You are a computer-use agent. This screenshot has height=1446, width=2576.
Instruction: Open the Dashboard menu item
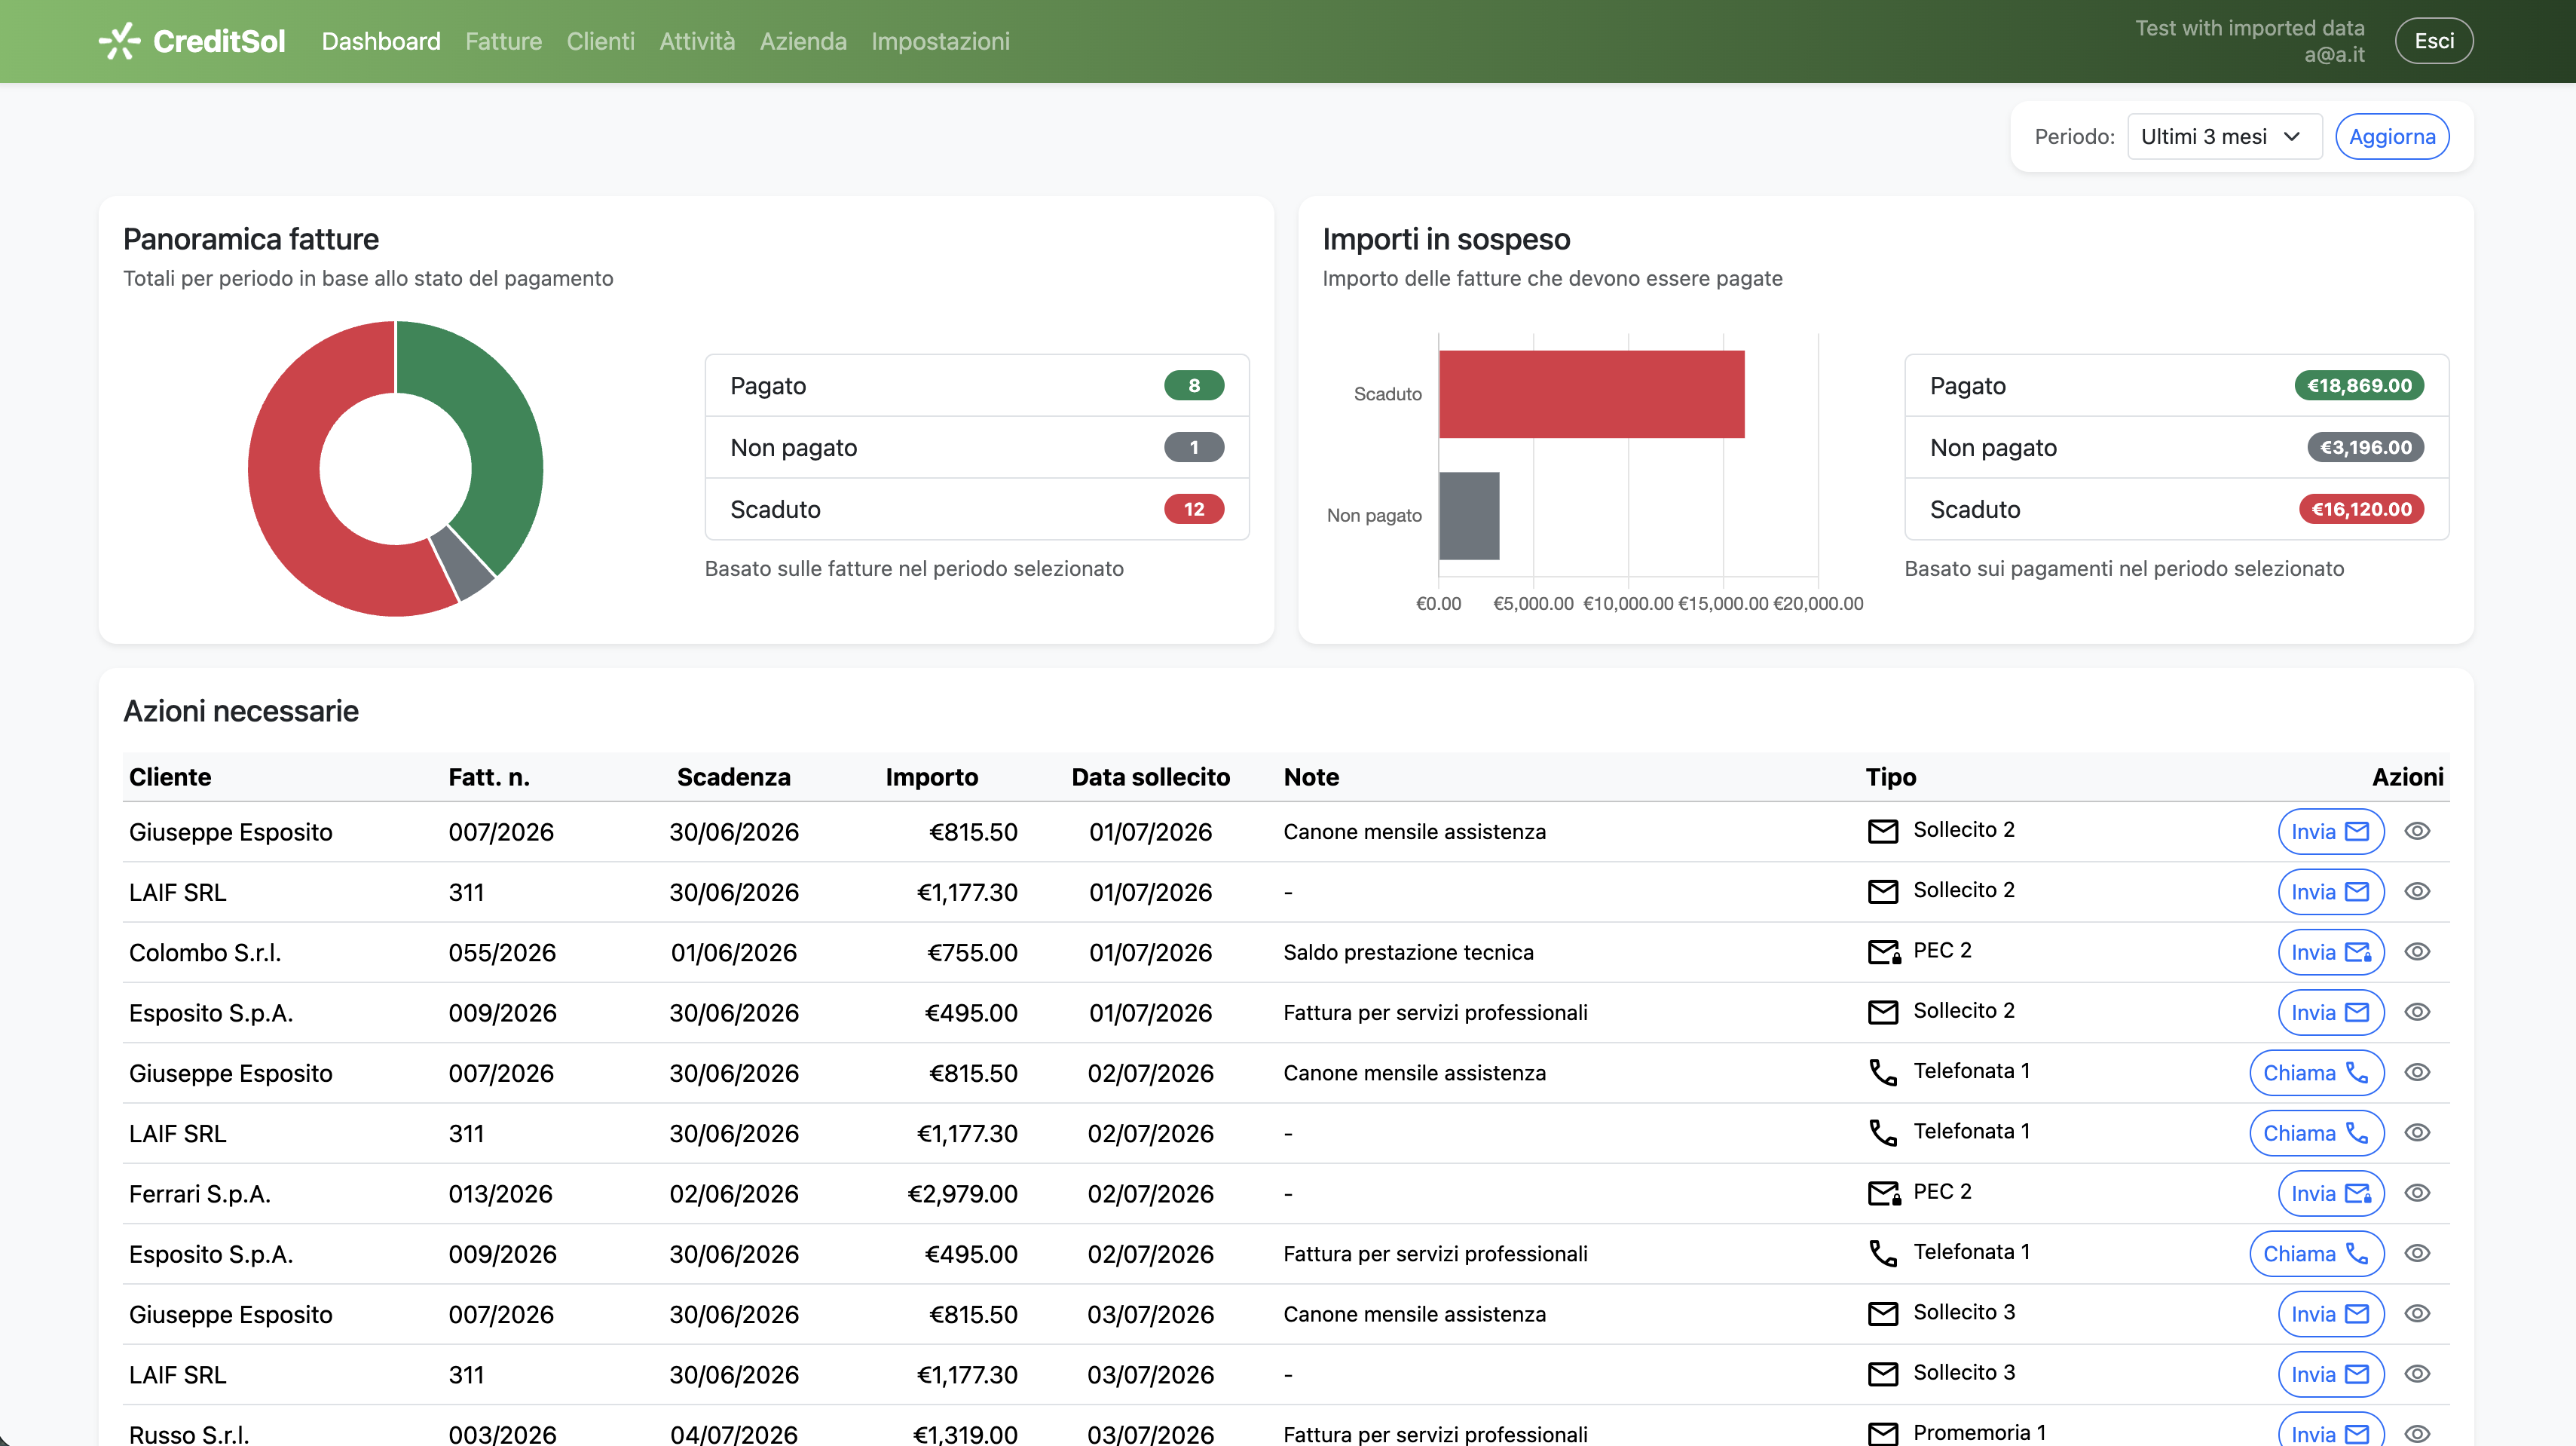point(381,41)
